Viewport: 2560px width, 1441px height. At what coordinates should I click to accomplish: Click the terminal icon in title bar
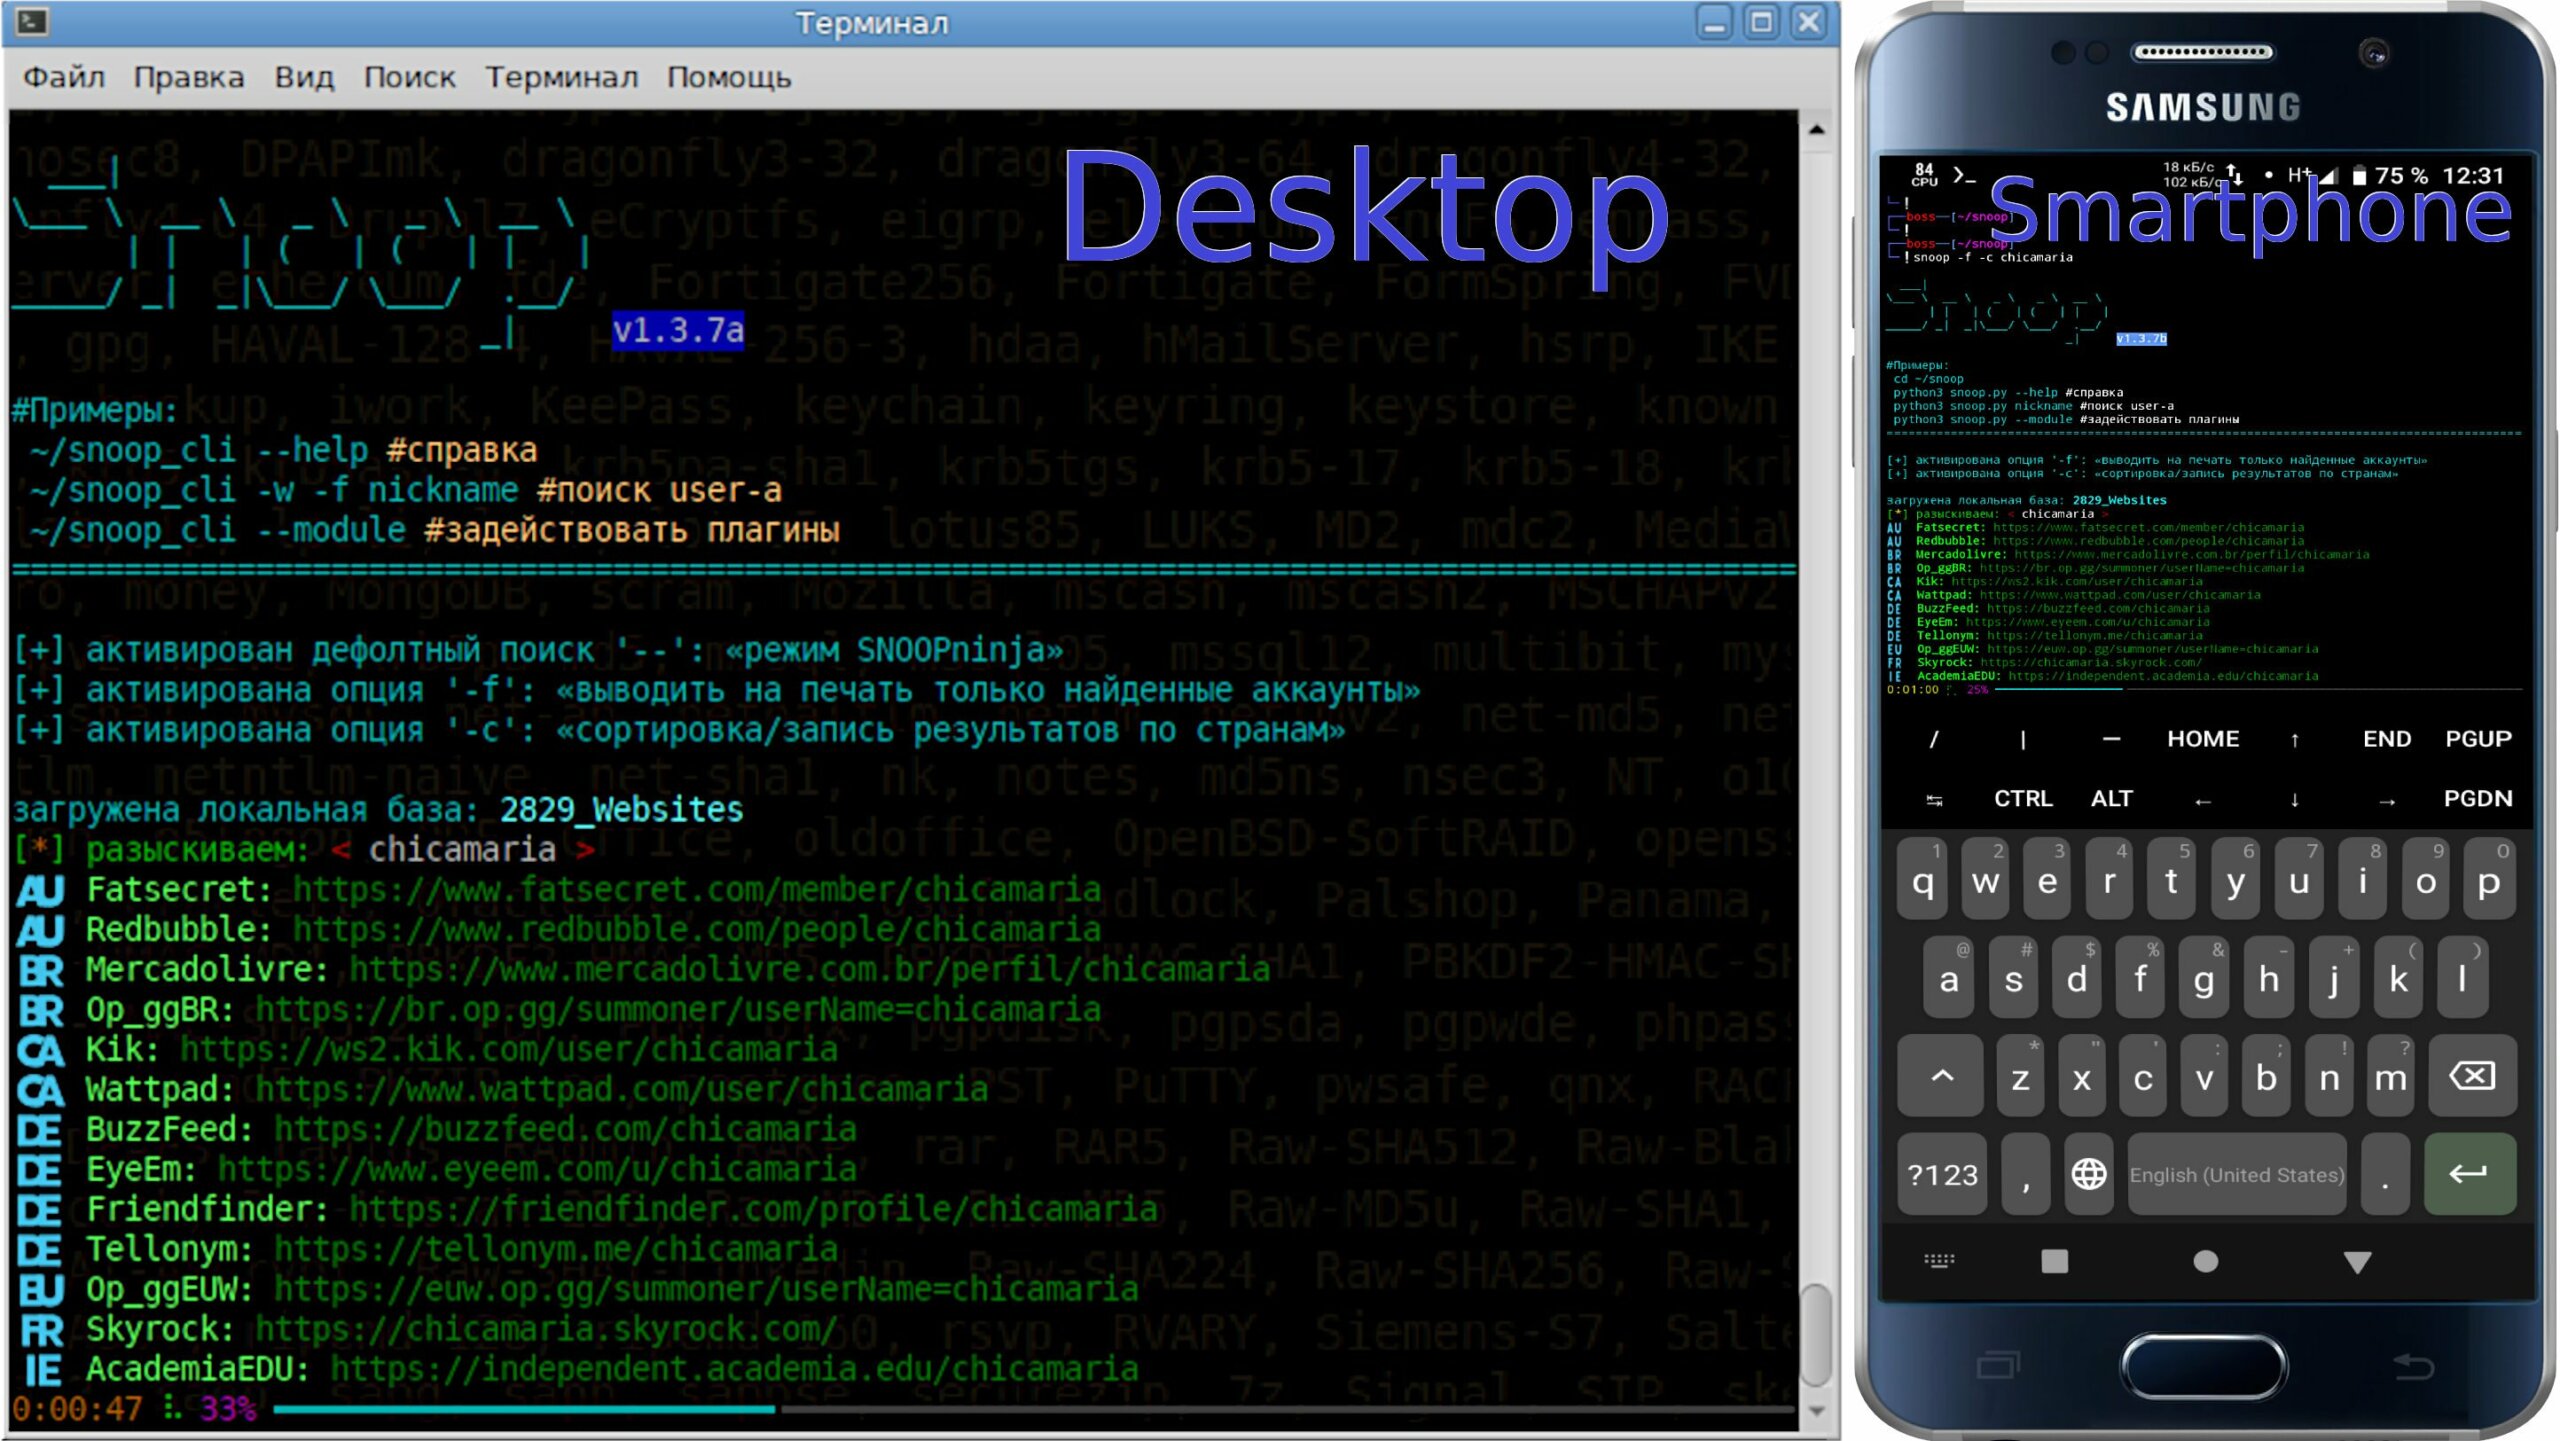click(31, 21)
